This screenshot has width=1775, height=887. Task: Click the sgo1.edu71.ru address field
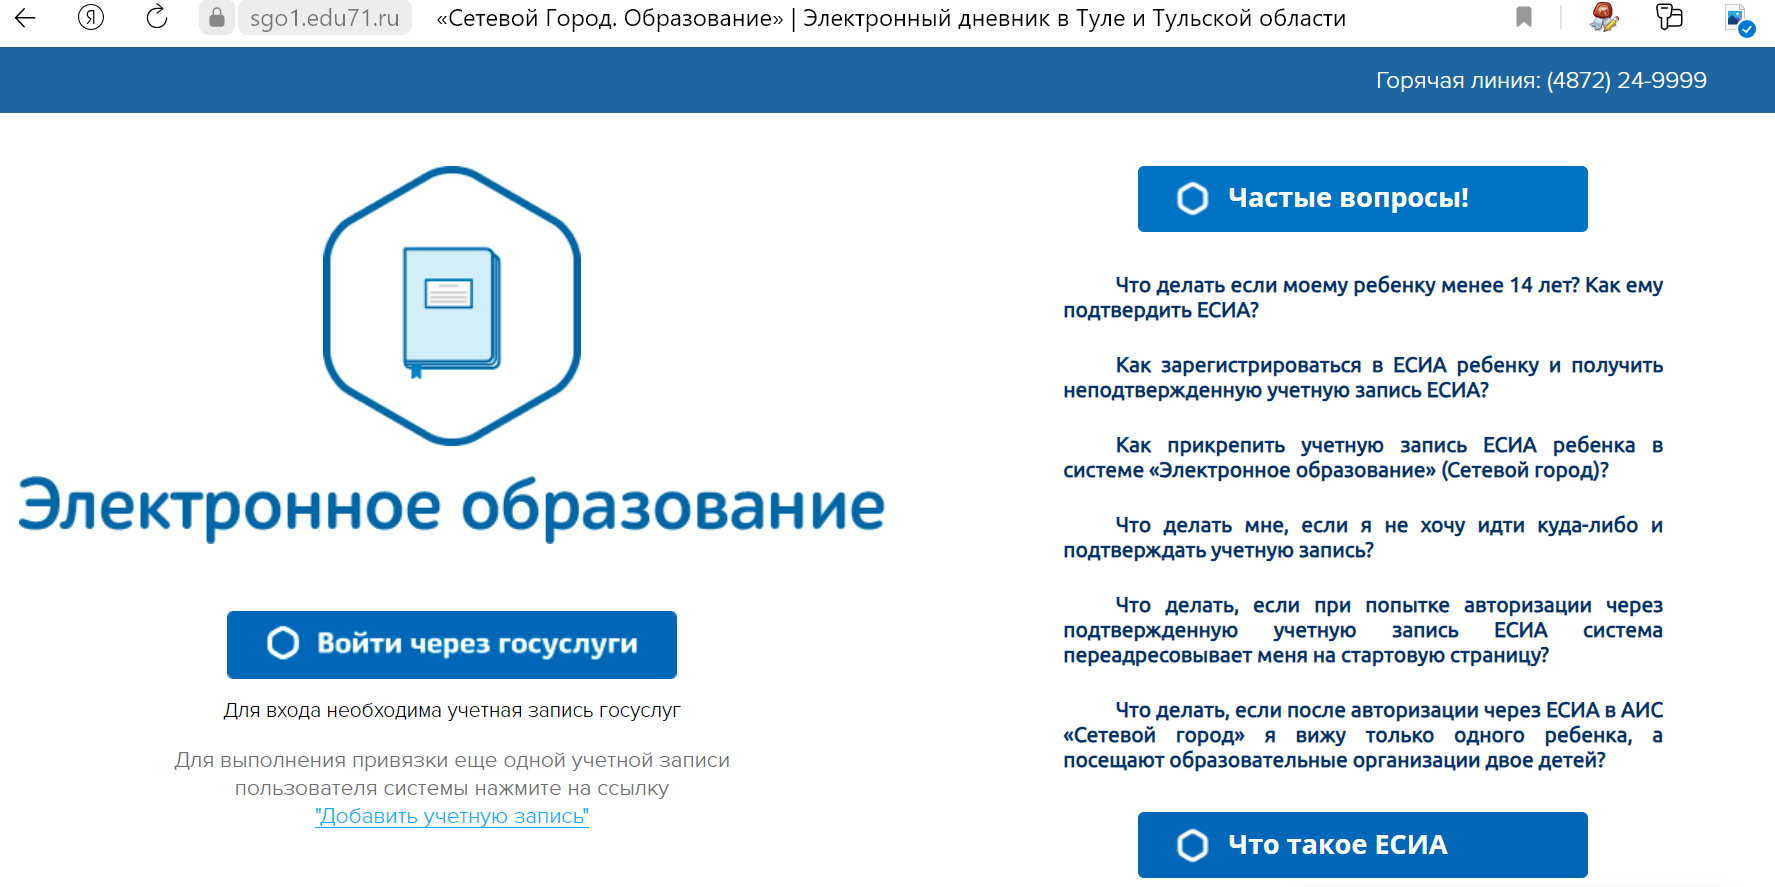324,18
